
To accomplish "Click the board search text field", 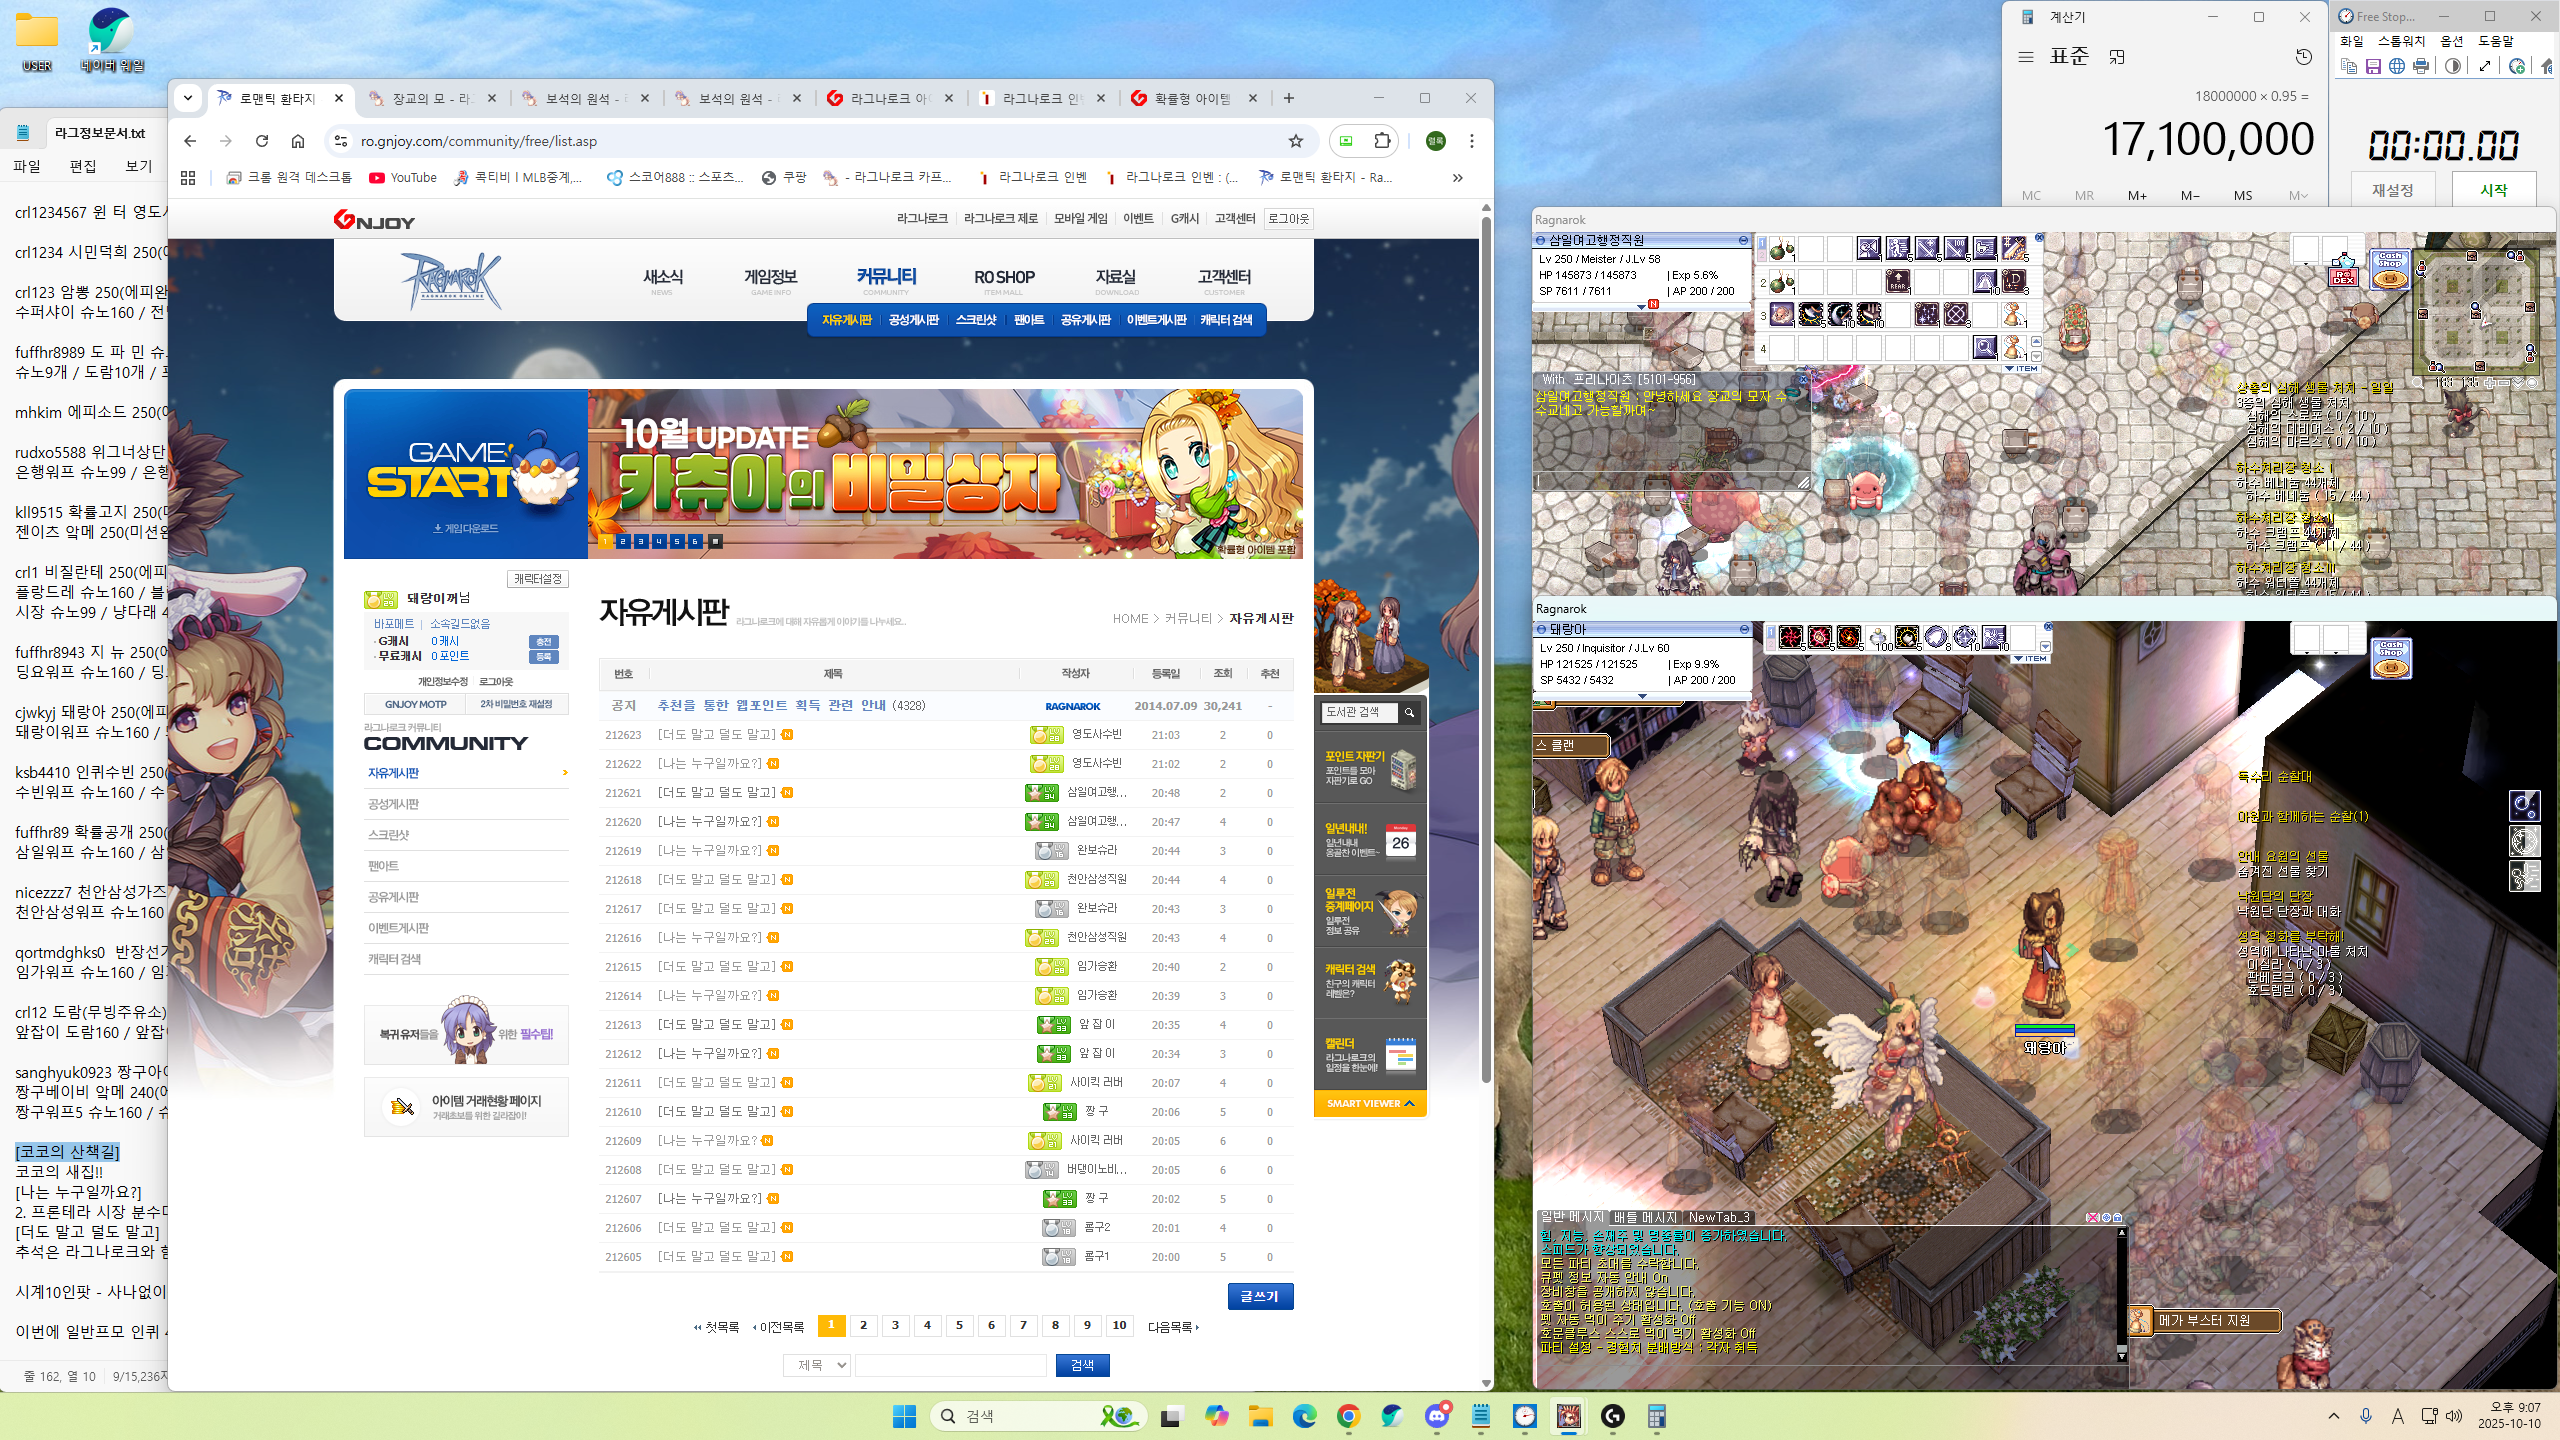I will pos(950,1365).
